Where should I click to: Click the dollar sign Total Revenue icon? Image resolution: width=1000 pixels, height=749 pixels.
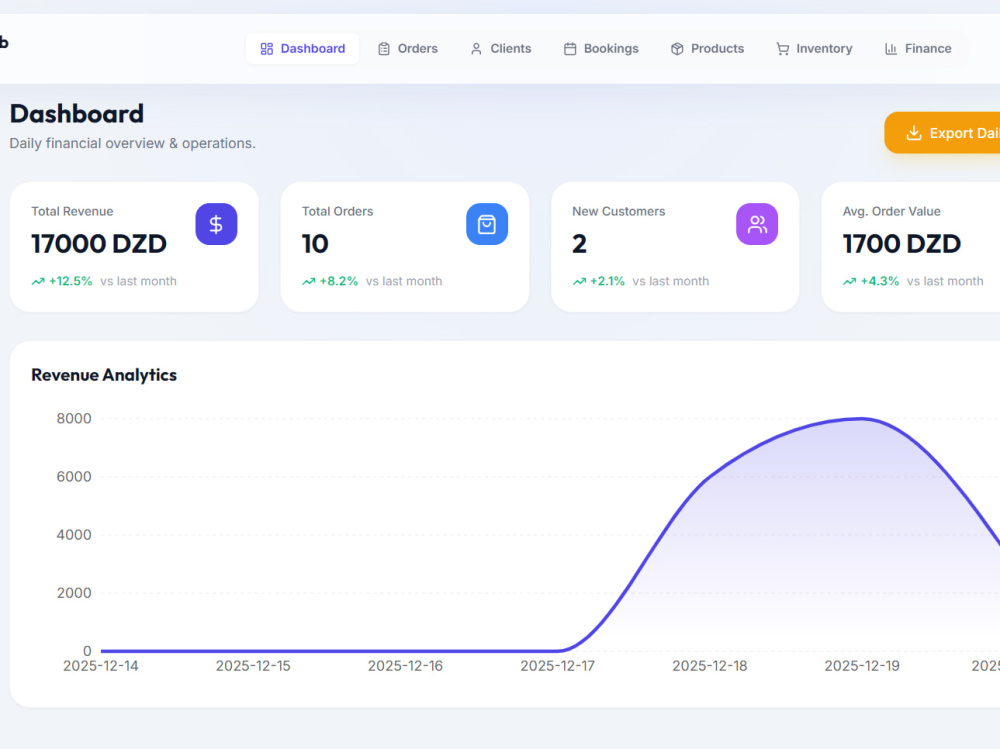click(x=216, y=224)
